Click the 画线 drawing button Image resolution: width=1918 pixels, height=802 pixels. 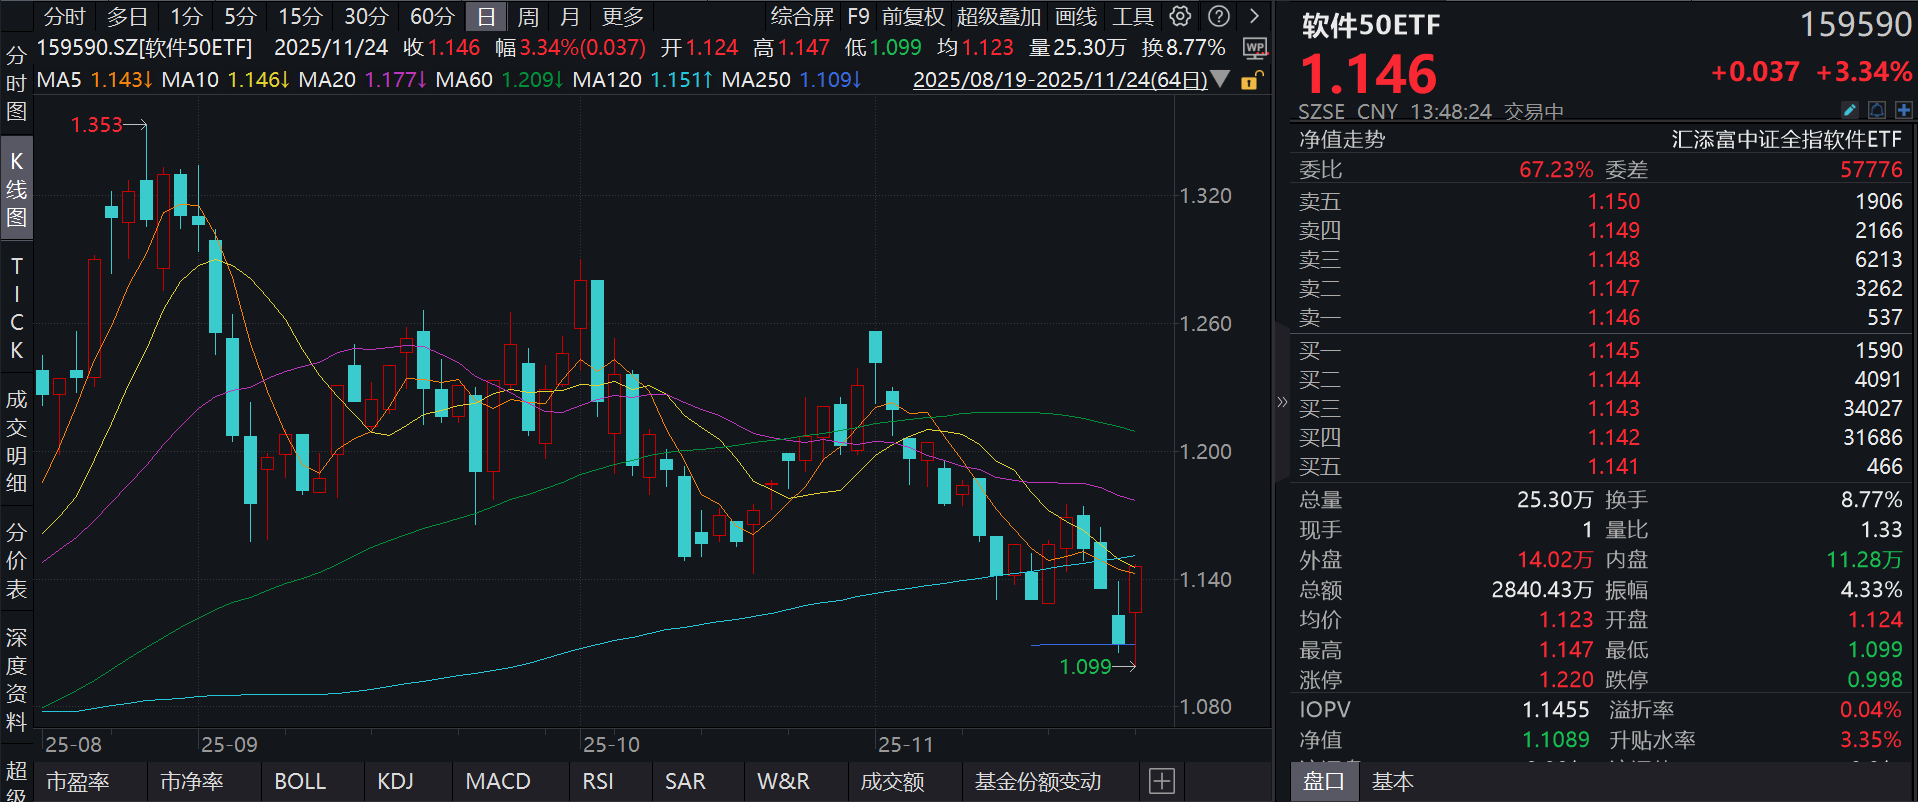tap(1076, 17)
